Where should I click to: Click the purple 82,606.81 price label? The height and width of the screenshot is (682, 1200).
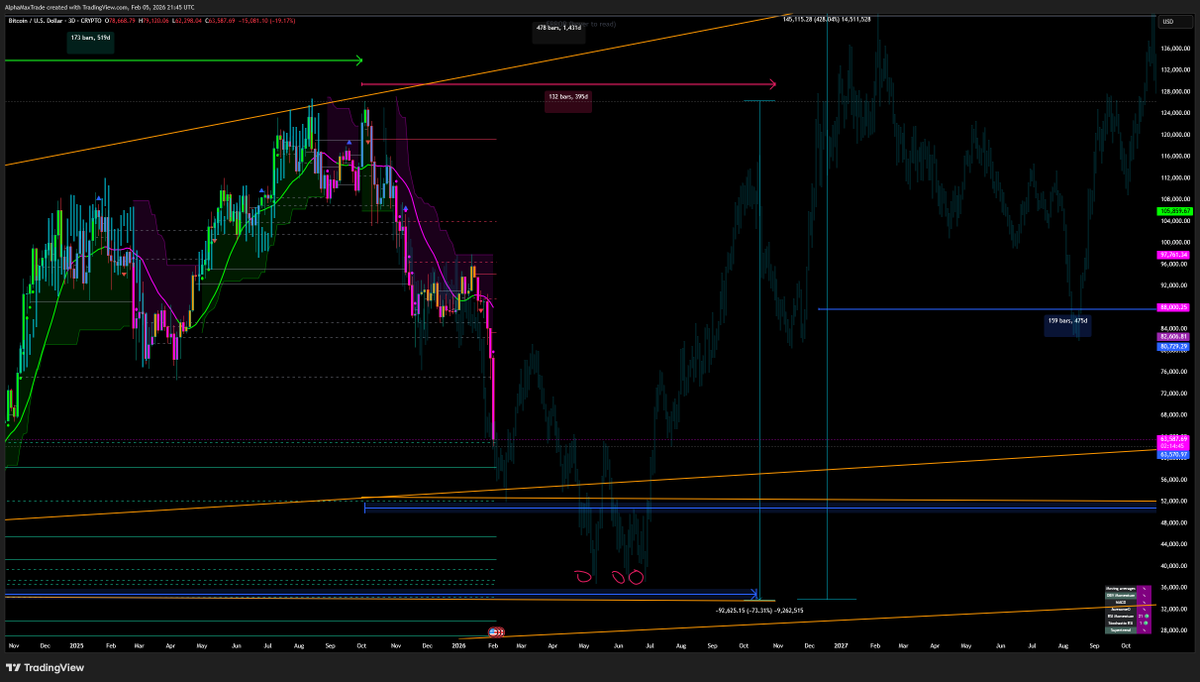[1172, 337]
